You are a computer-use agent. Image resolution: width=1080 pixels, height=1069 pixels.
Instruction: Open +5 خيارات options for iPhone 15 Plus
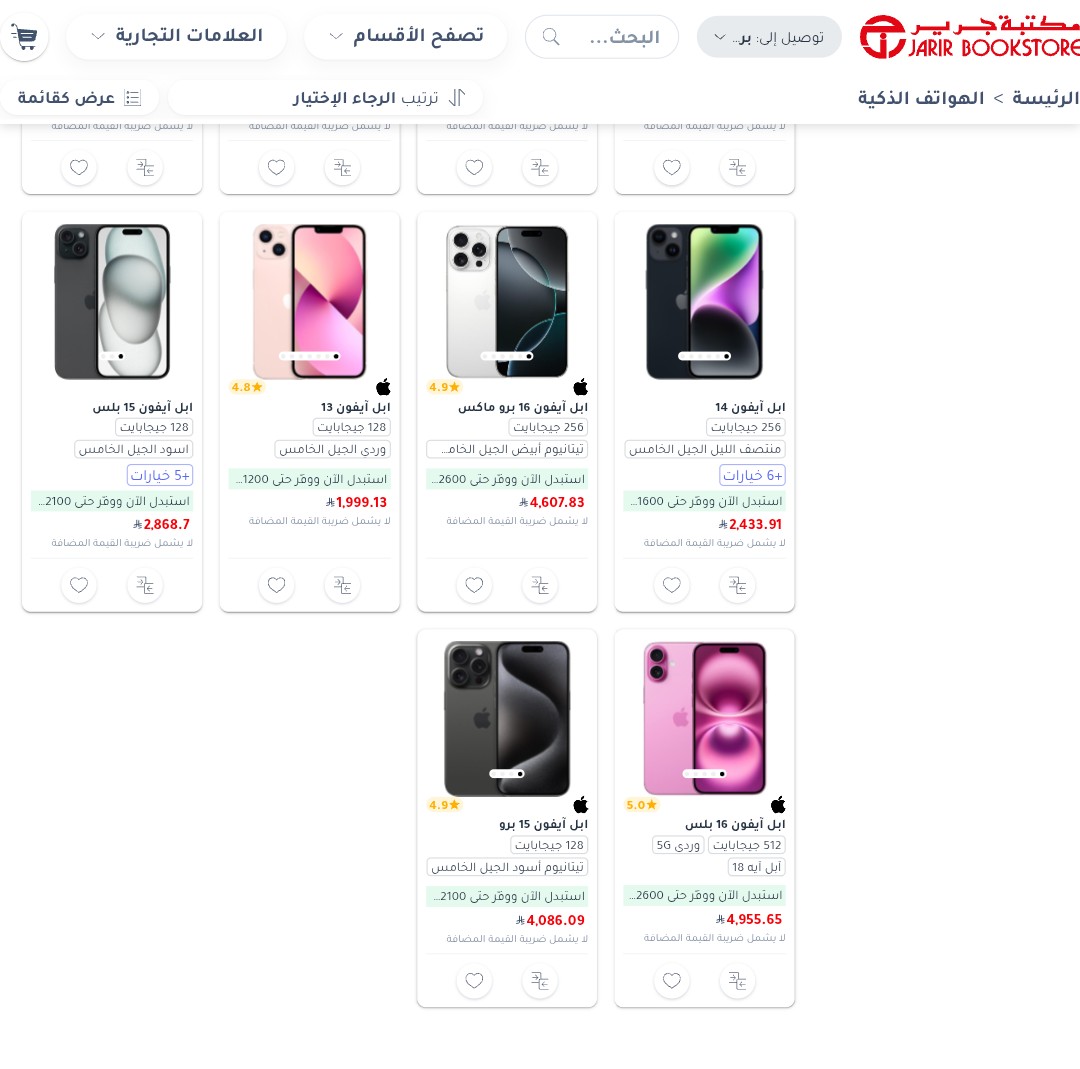160,475
